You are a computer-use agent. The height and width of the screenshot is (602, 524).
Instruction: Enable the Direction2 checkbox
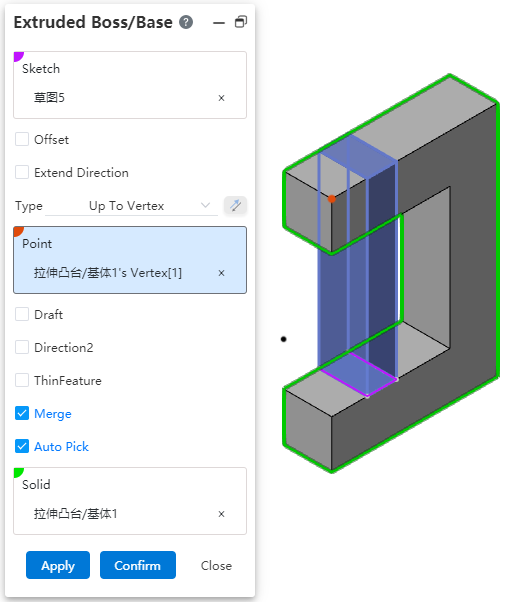22,347
